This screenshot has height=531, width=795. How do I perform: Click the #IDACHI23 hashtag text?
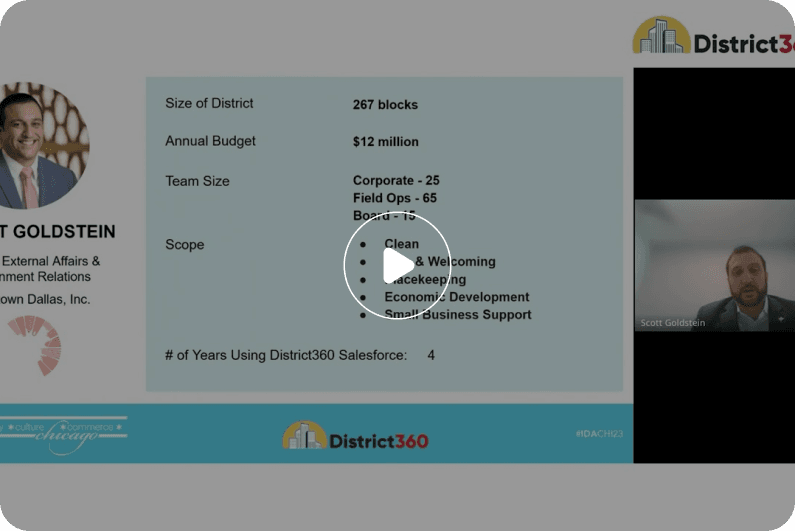tap(599, 434)
